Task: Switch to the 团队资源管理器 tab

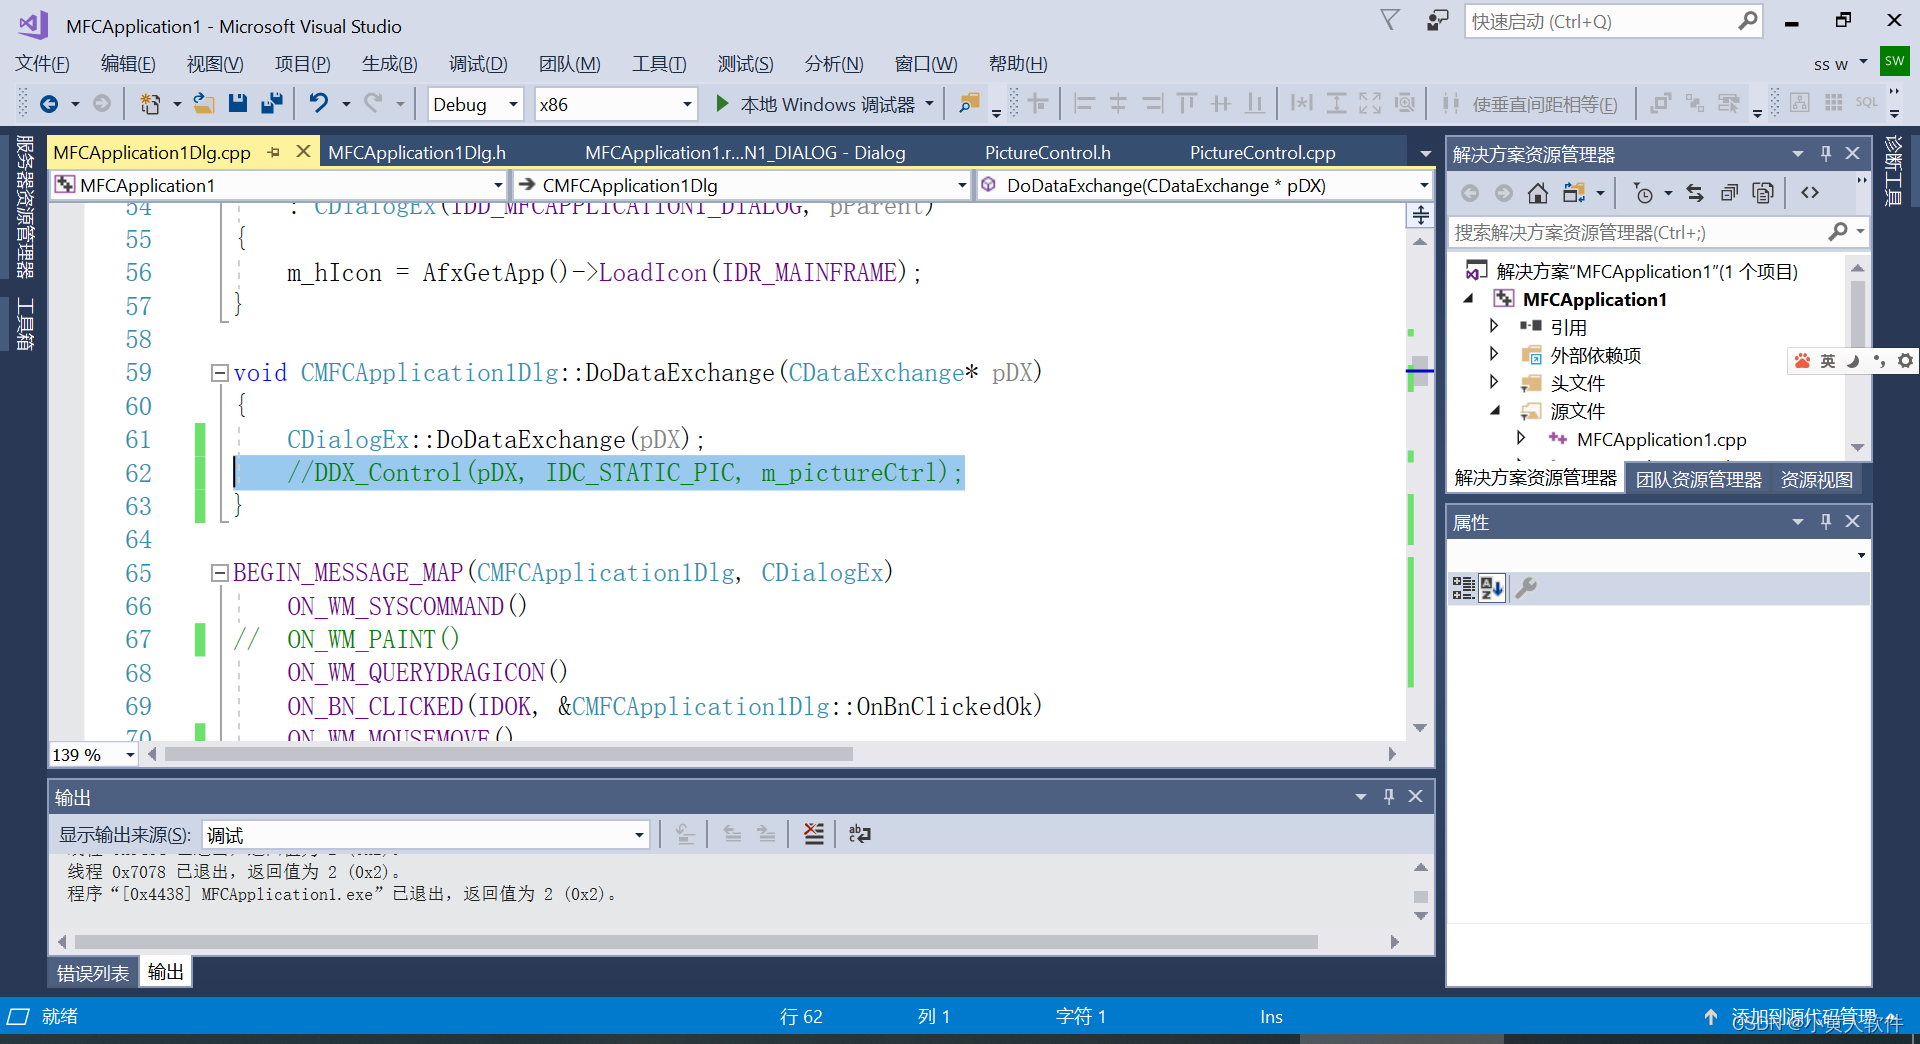Action: coord(1698,479)
